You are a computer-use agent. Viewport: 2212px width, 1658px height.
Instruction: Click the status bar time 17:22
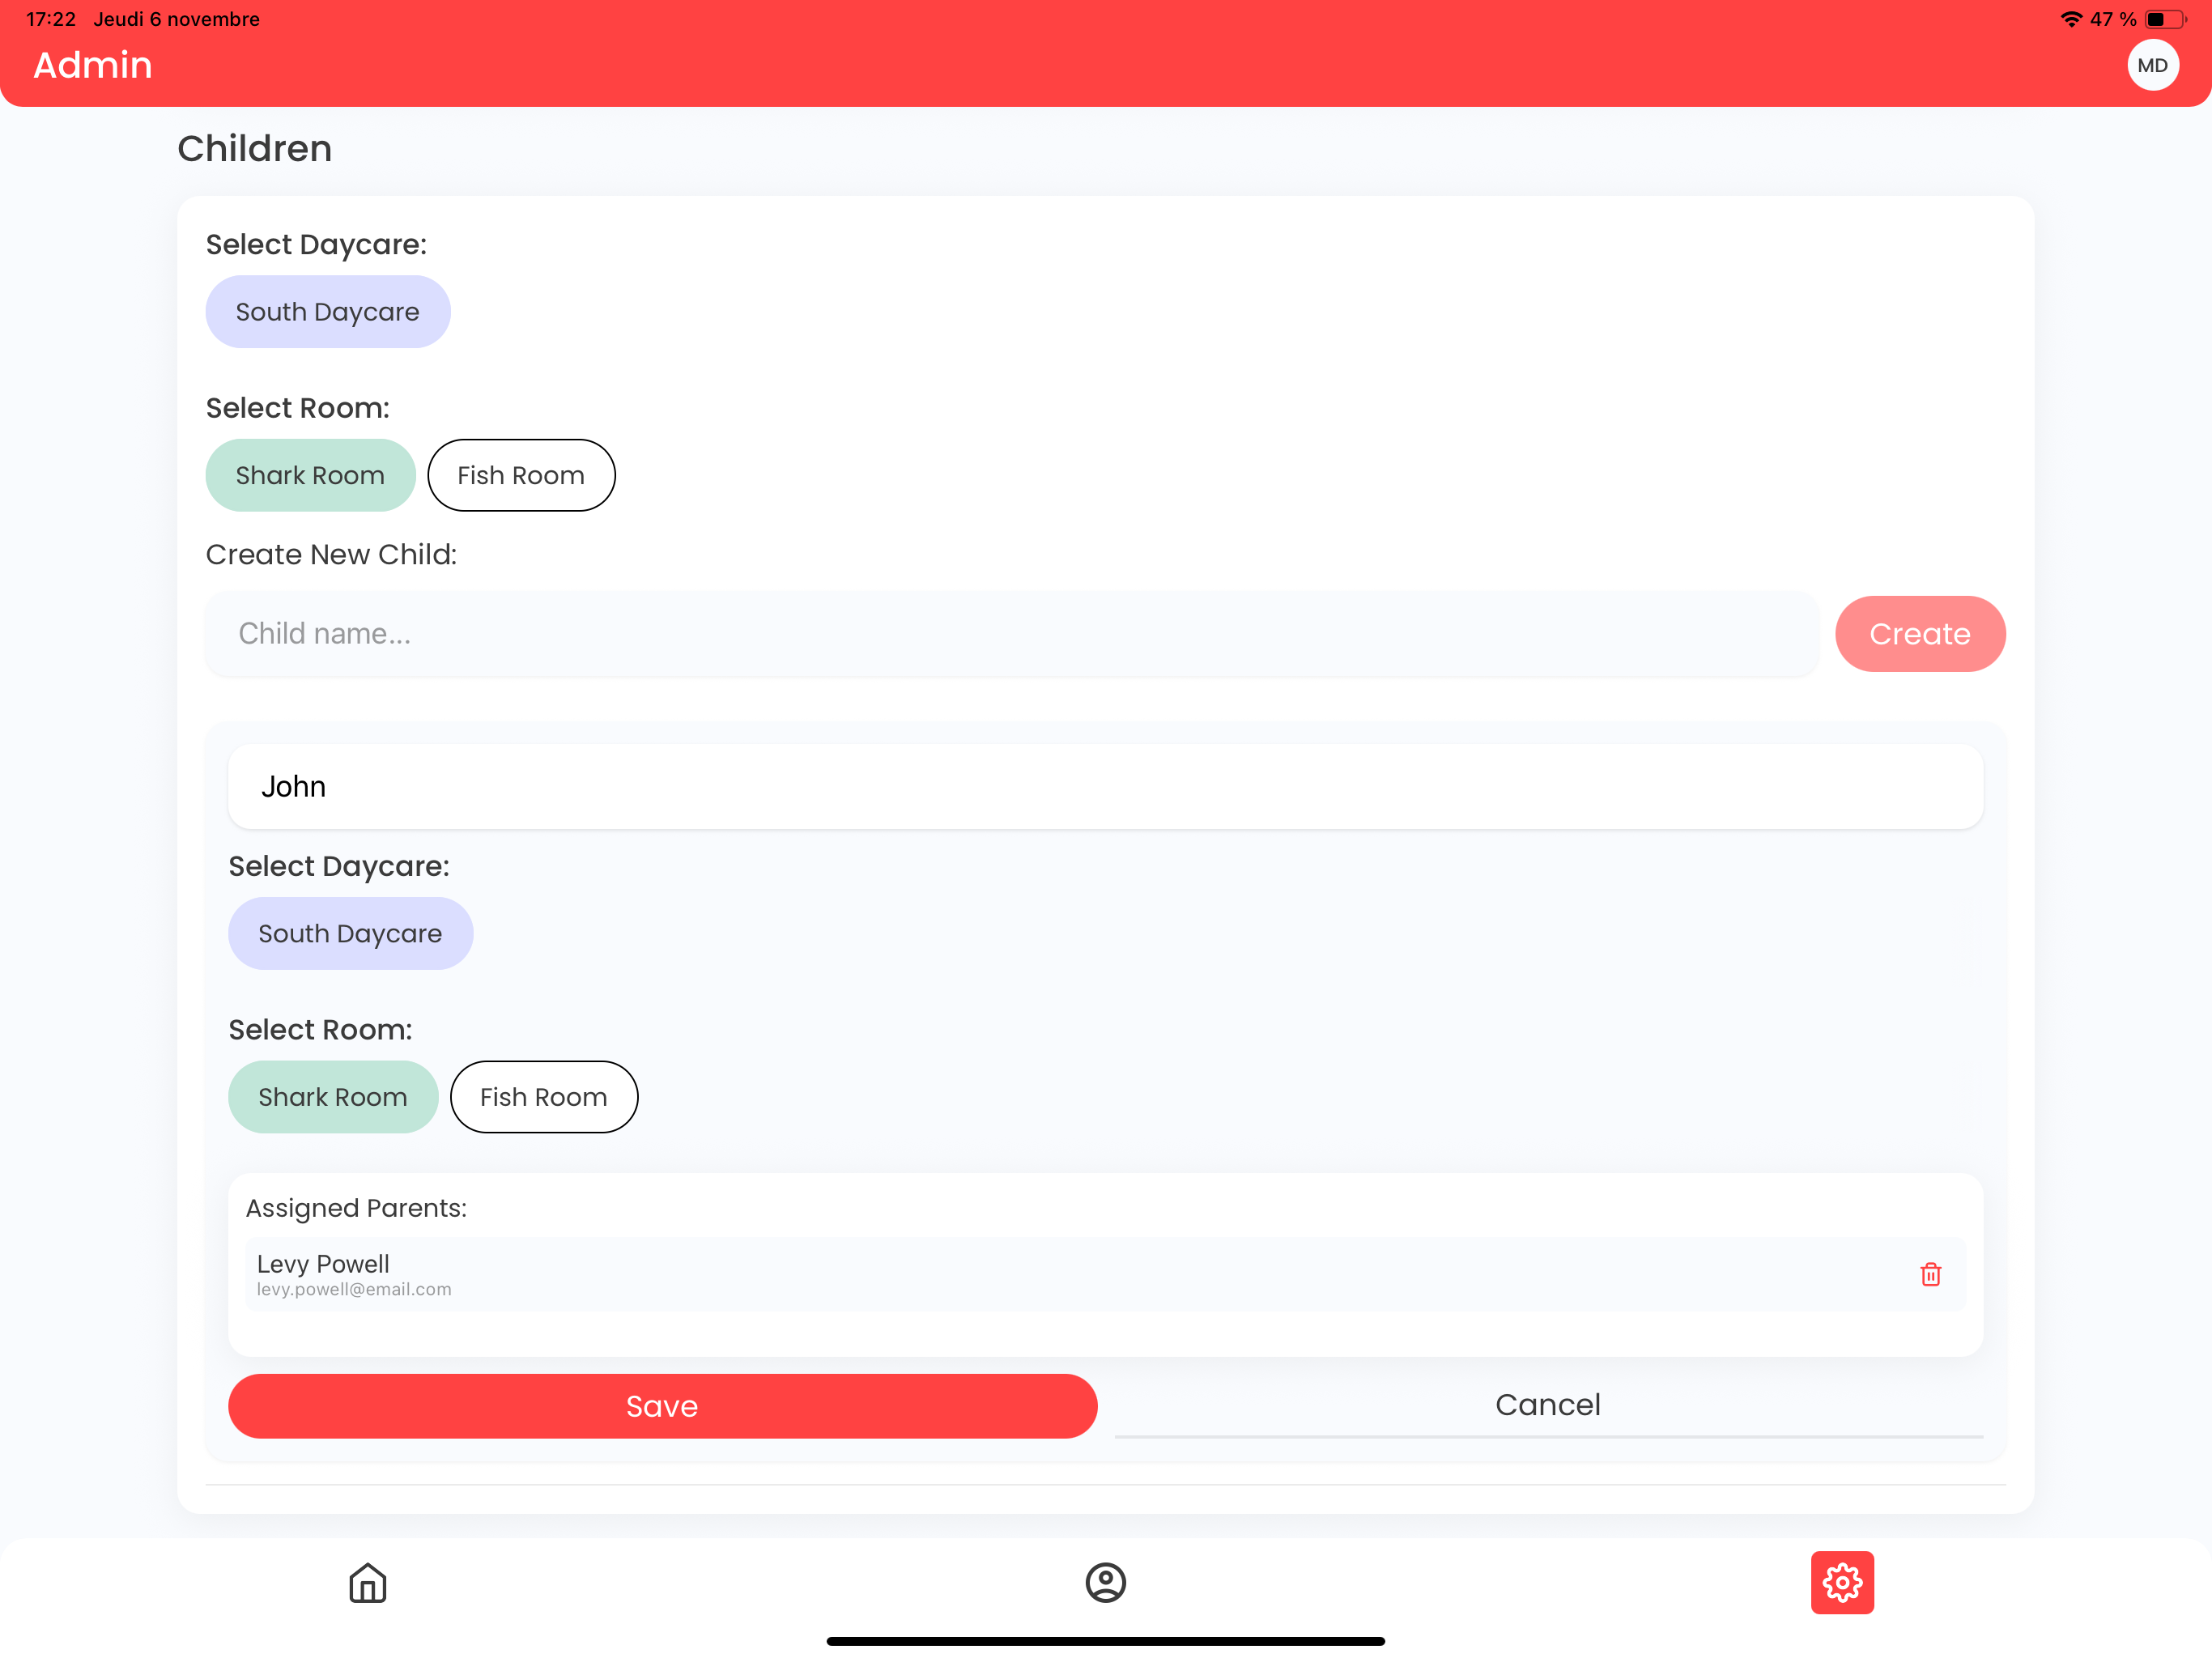coord(51,19)
